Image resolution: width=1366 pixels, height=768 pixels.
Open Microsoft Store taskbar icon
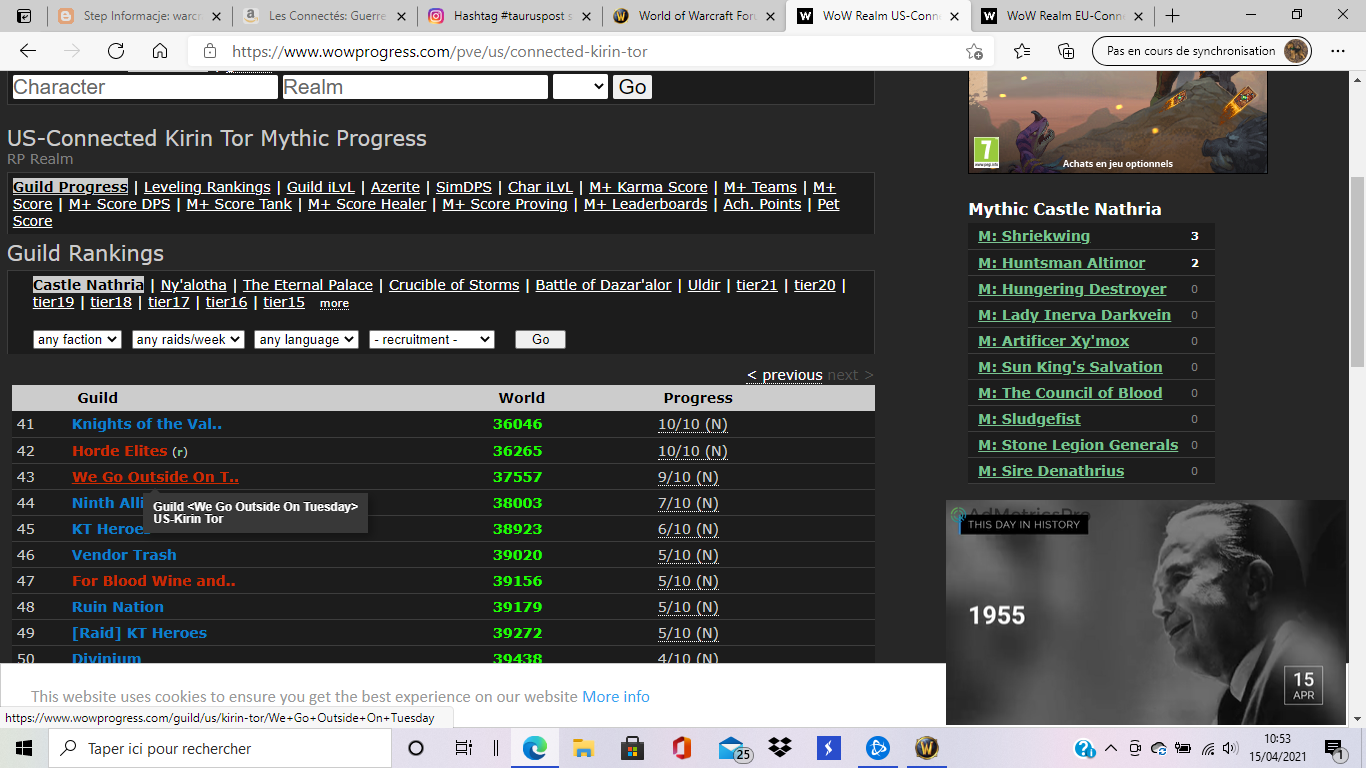tap(632, 748)
